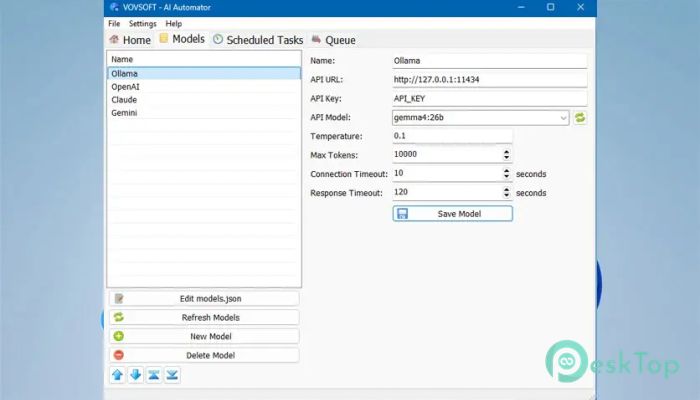Click Edit models.json button

click(x=204, y=299)
